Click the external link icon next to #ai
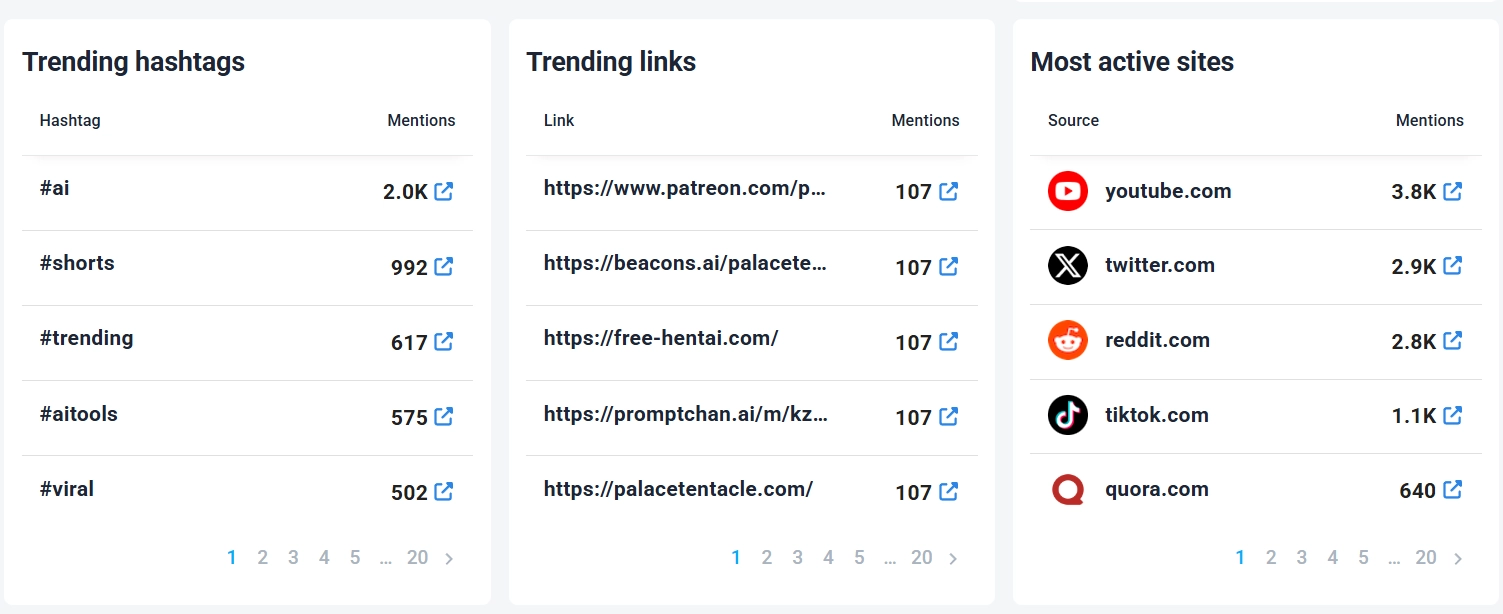This screenshot has width=1503, height=614. click(444, 190)
